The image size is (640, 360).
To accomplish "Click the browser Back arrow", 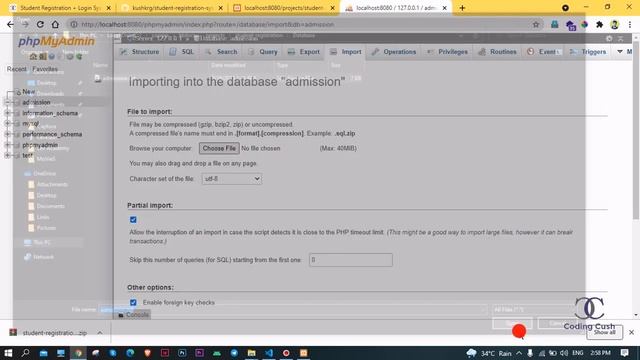I will (10, 24).
